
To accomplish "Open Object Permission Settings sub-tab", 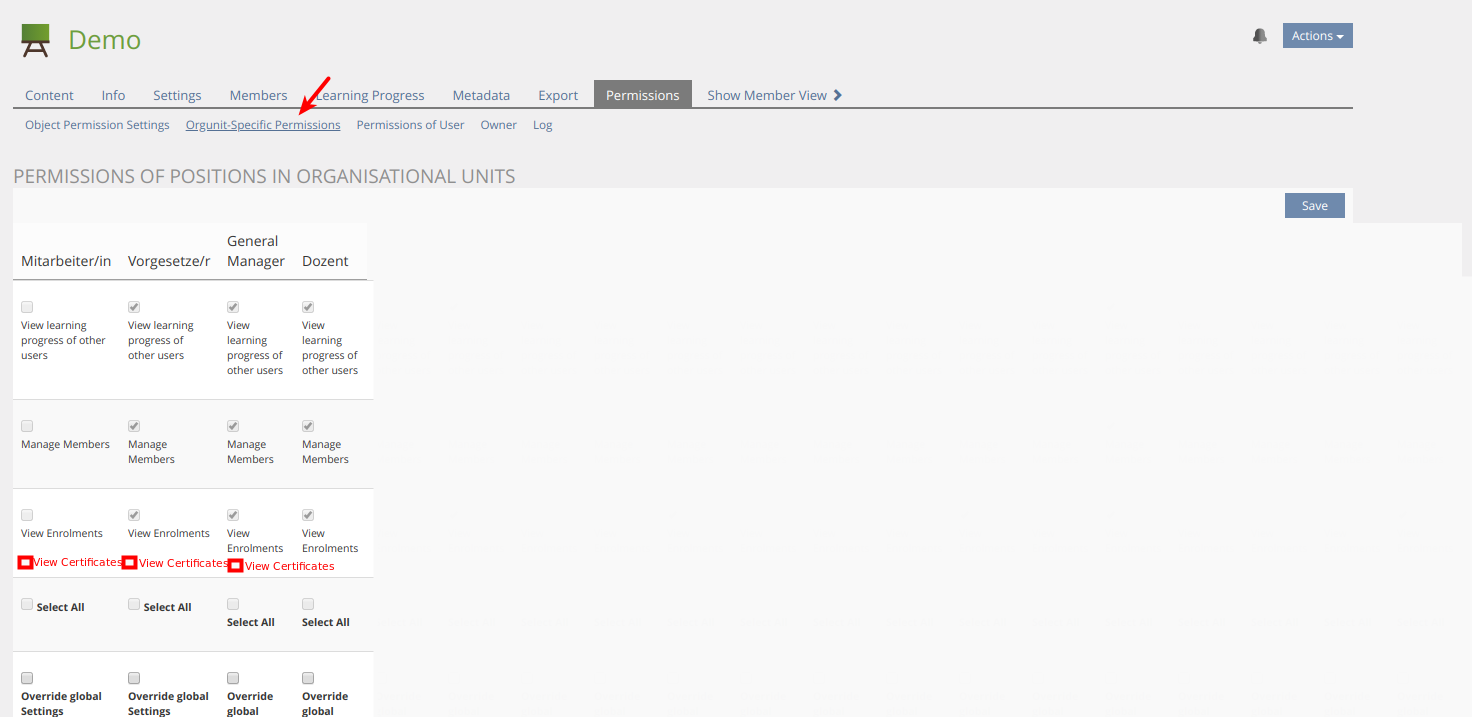I will click(97, 125).
